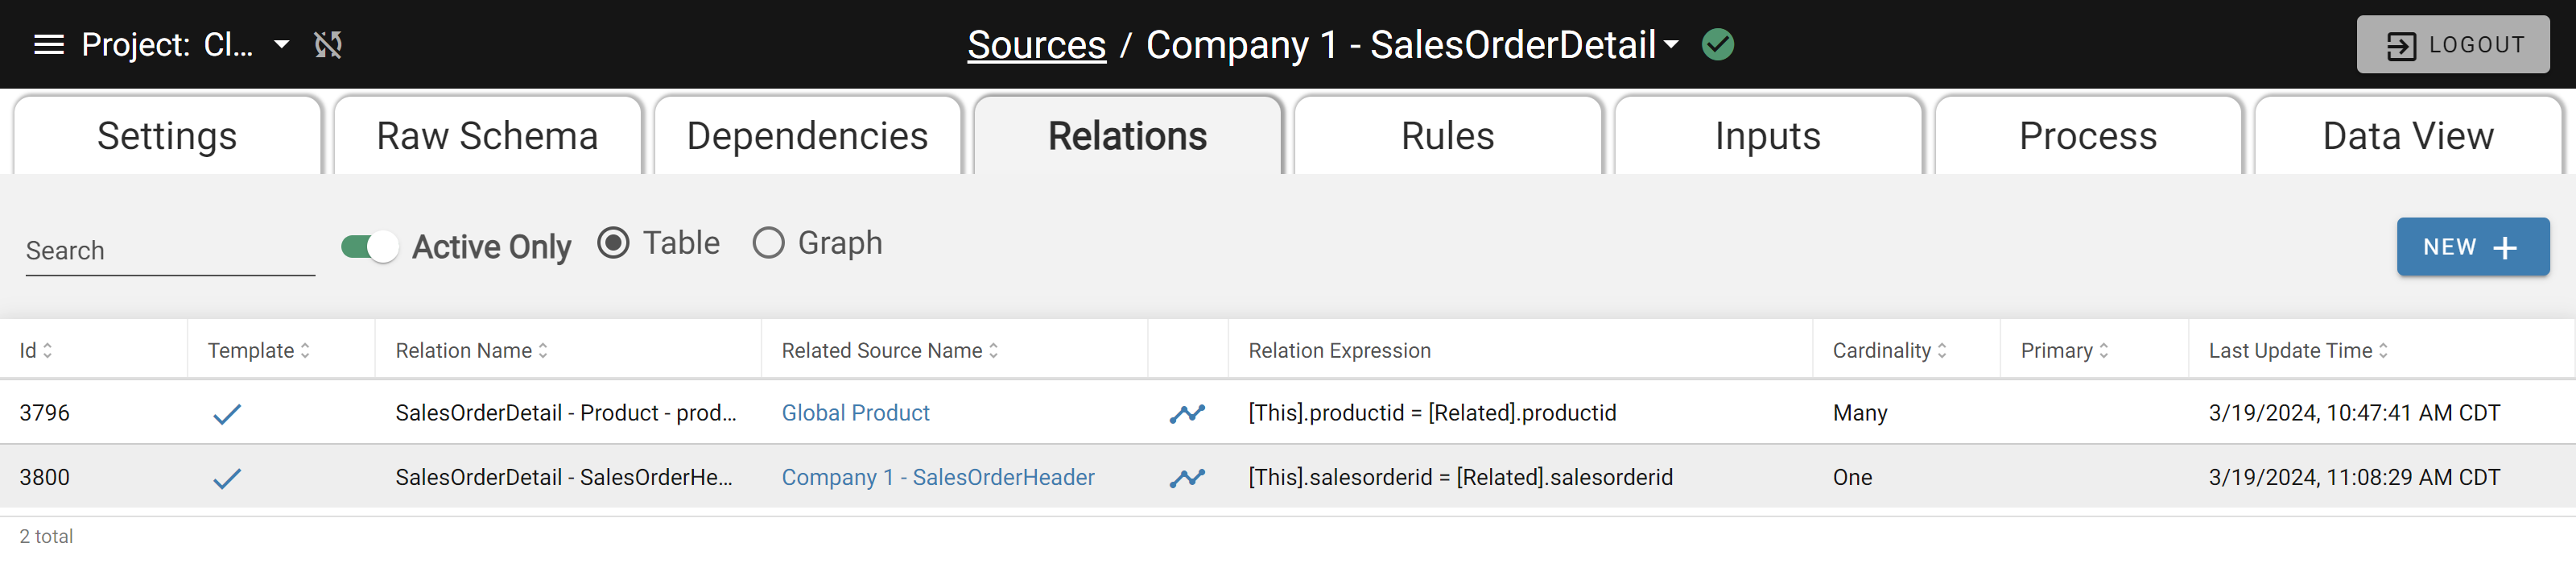
Task: Sort by Id column arrows
Action: tap(47, 351)
